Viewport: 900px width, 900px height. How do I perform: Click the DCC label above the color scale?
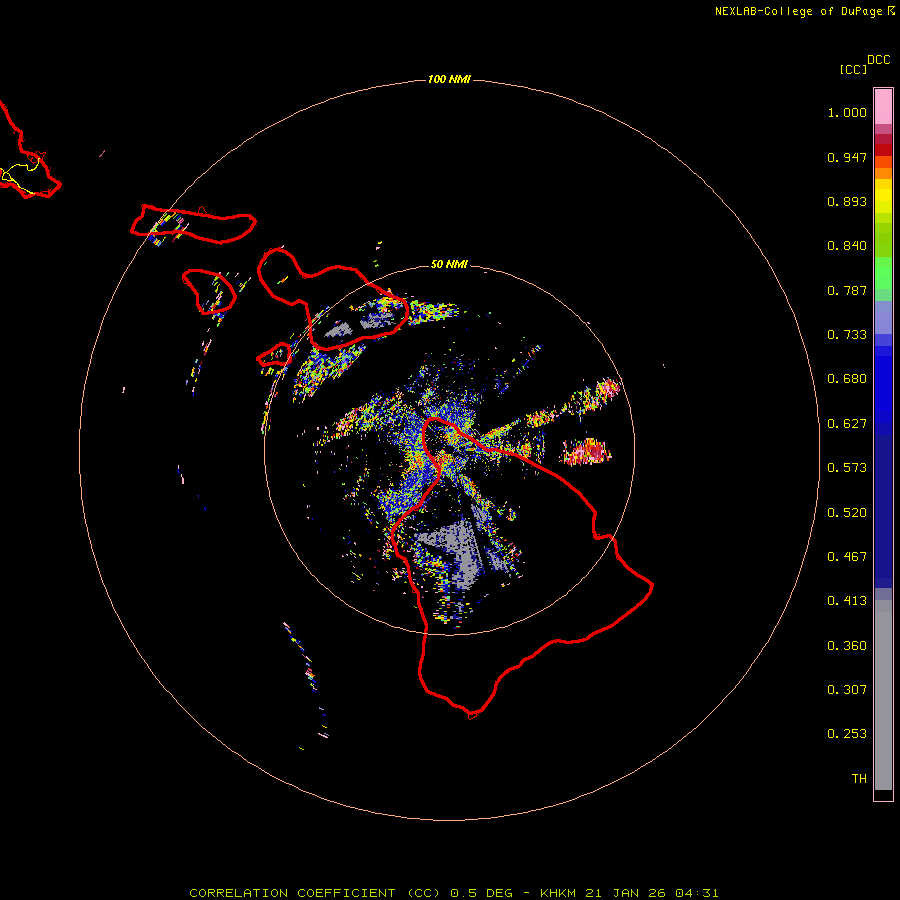click(879, 60)
